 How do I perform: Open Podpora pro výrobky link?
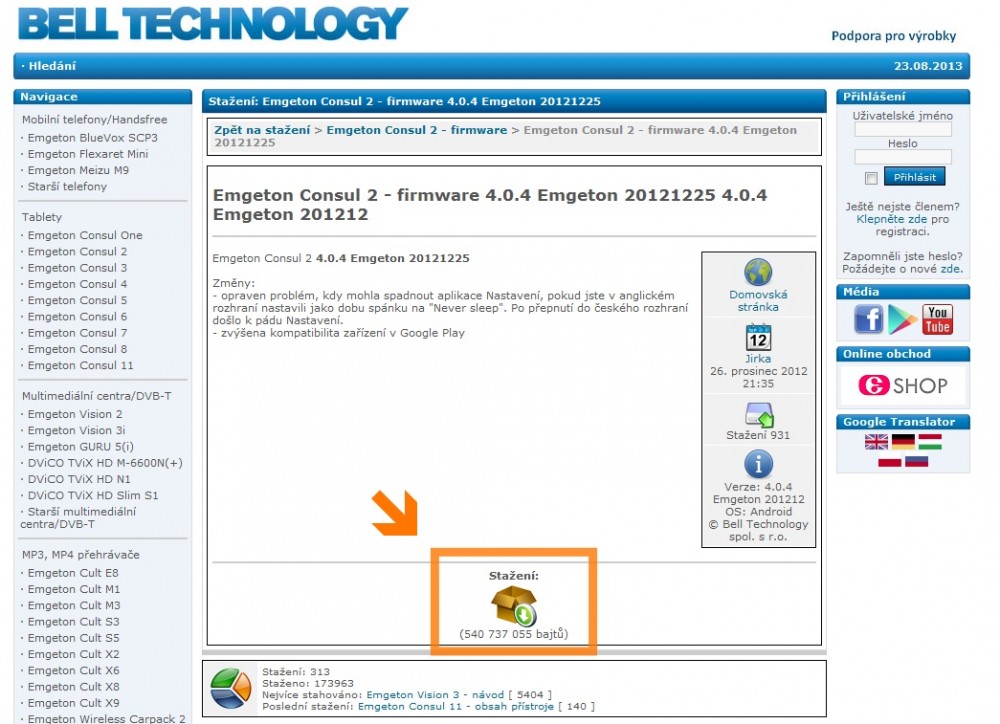[x=893, y=36]
